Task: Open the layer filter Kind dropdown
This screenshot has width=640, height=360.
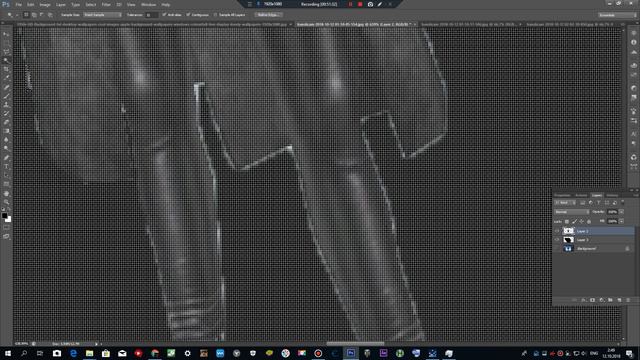Action: click(x=565, y=203)
